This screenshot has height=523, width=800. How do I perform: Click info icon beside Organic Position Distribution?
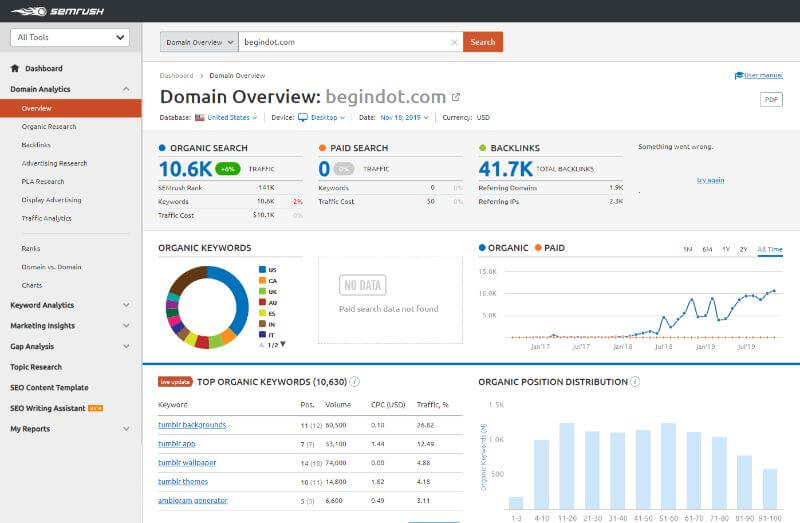coord(635,382)
